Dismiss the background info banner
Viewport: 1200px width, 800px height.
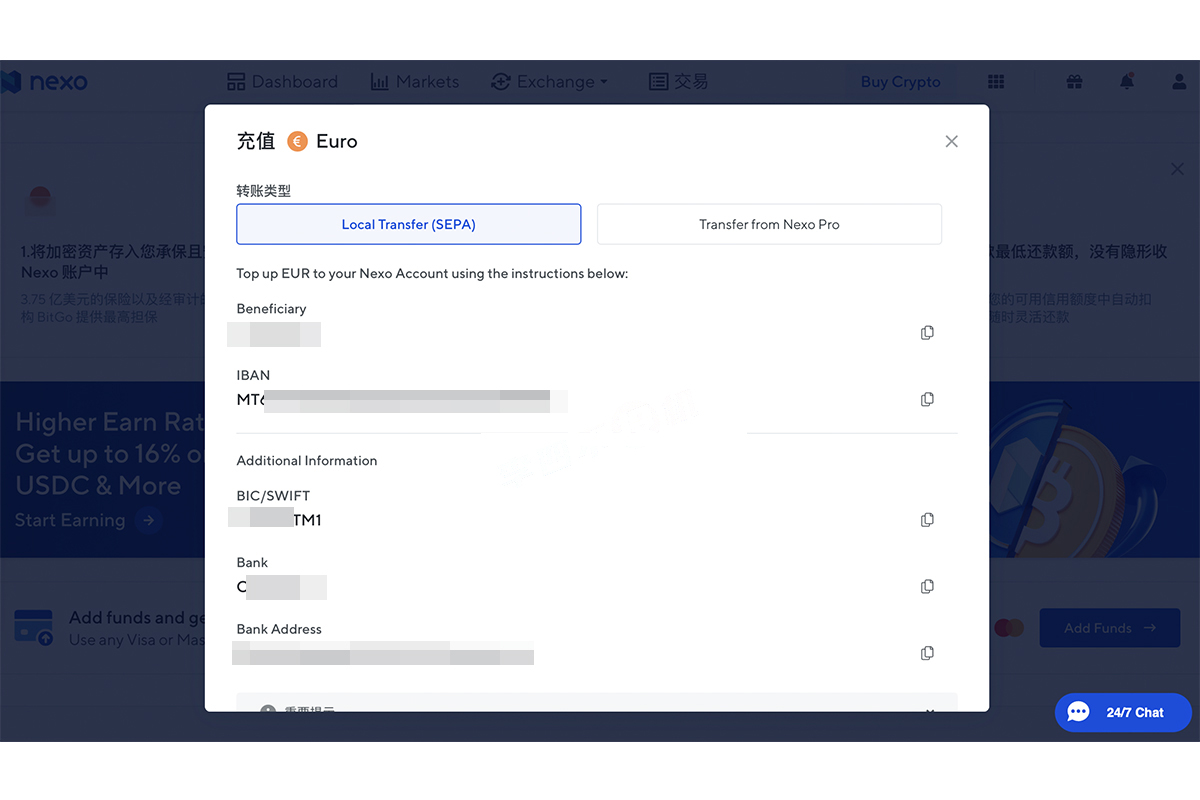pyautogui.click(x=1177, y=169)
